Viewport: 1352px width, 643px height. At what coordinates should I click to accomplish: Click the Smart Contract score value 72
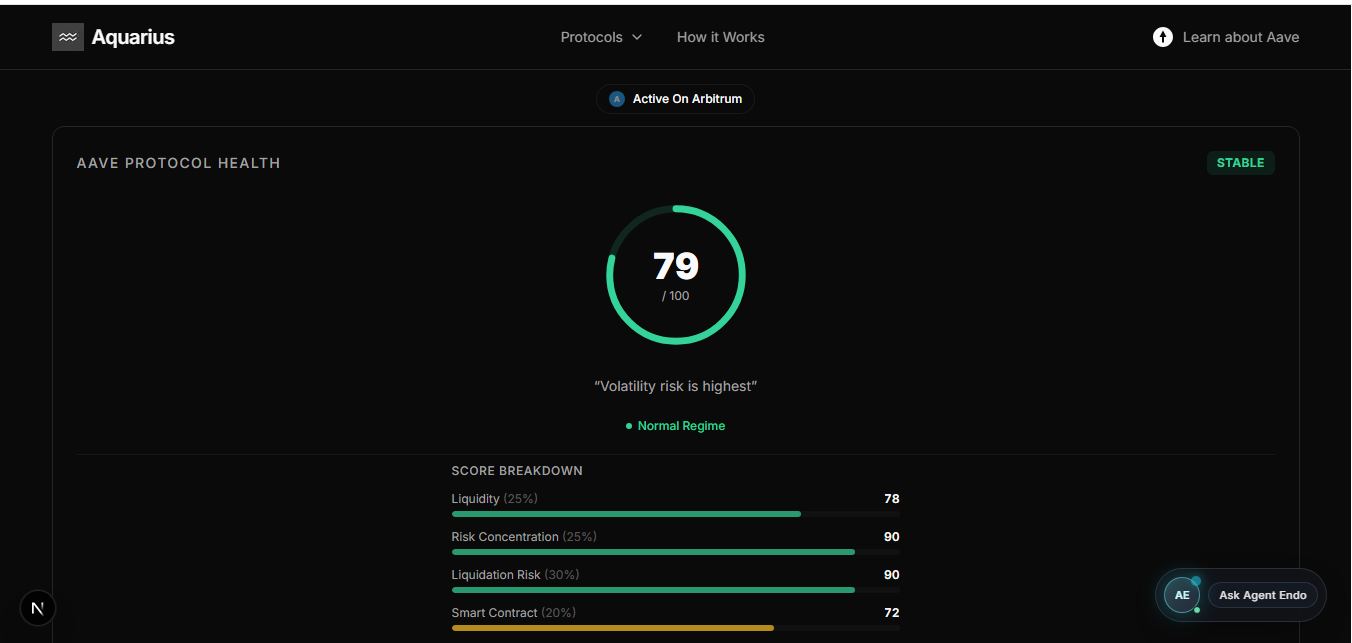tap(891, 613)
